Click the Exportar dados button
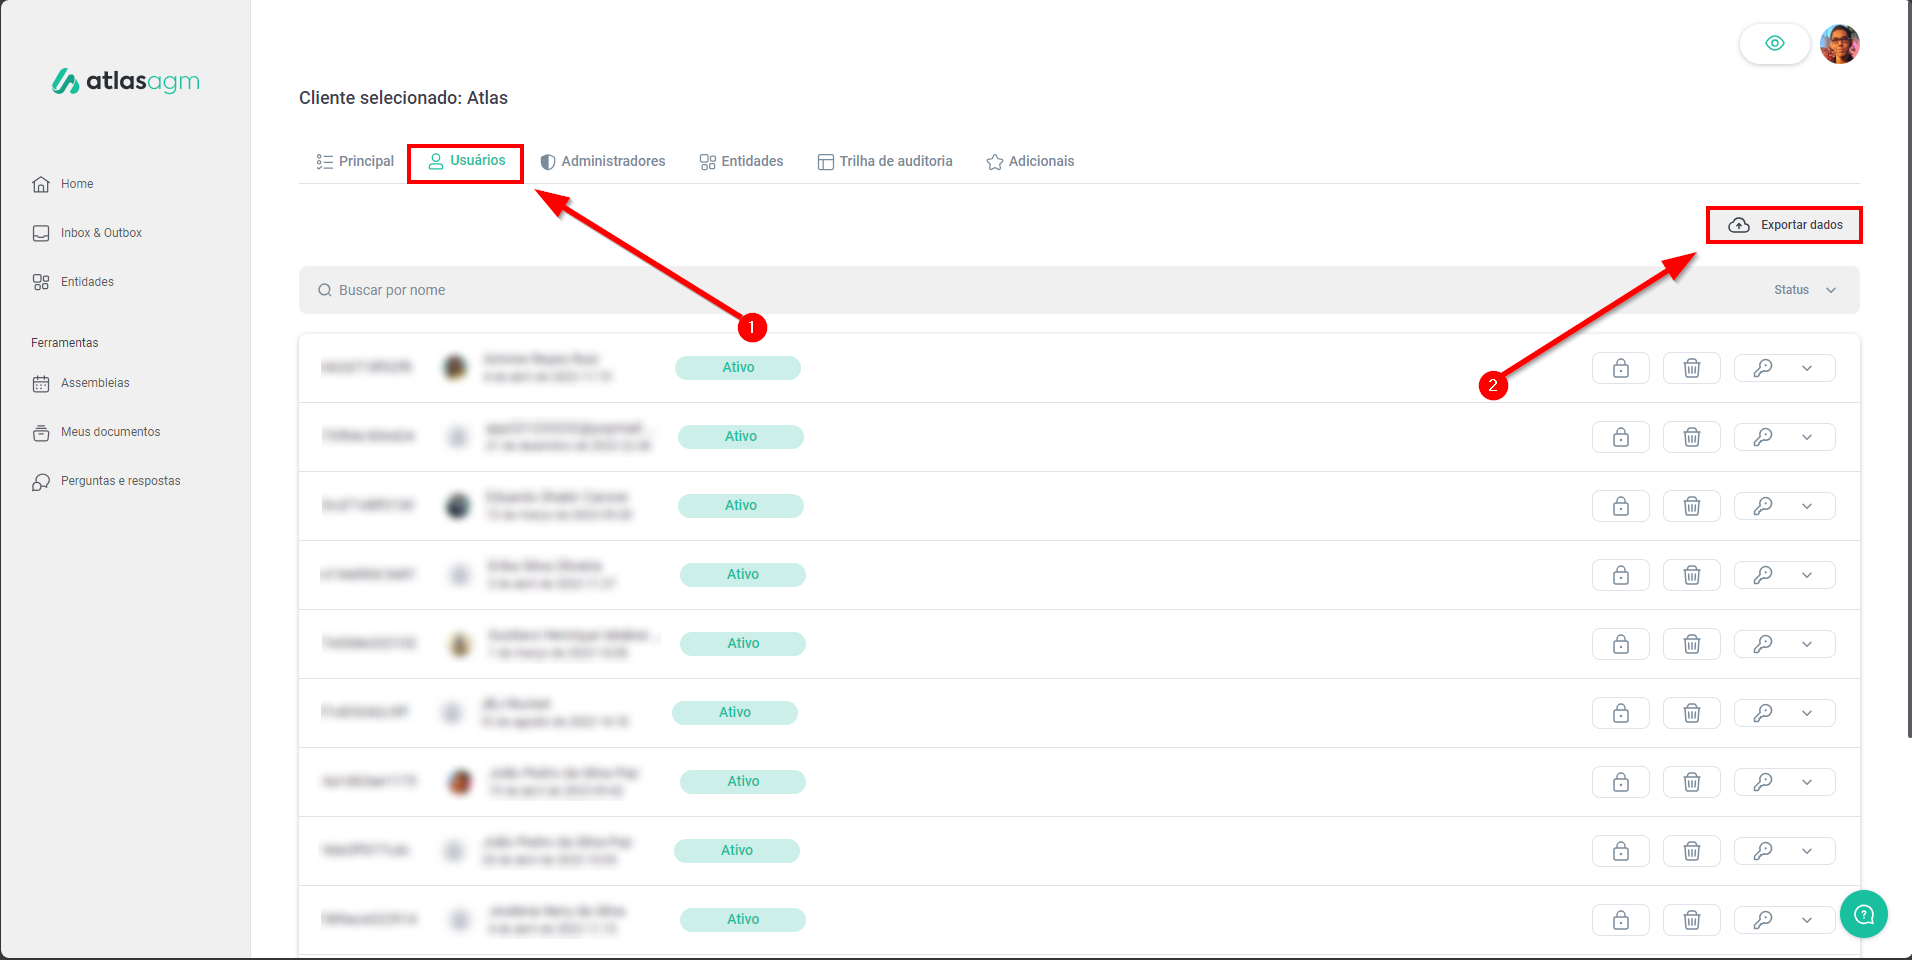Viewport: 1912px width, 960px height. point(1784,225)
